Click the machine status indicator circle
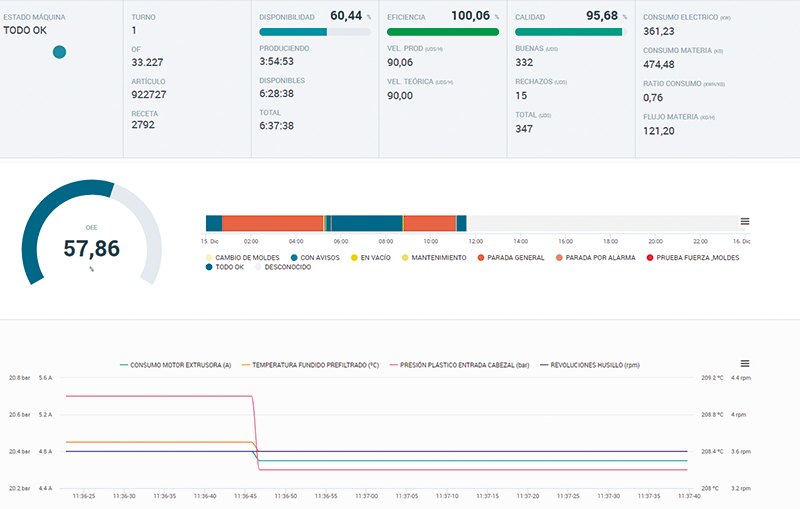This screenshot has height=509, width=800. pyautogui.click(x=59, y=52)
